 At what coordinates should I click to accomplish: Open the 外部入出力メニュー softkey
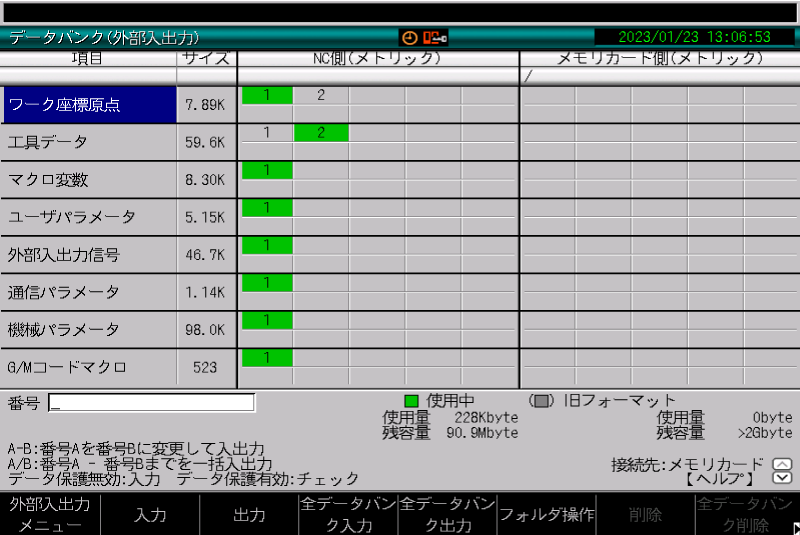point(50,514)
